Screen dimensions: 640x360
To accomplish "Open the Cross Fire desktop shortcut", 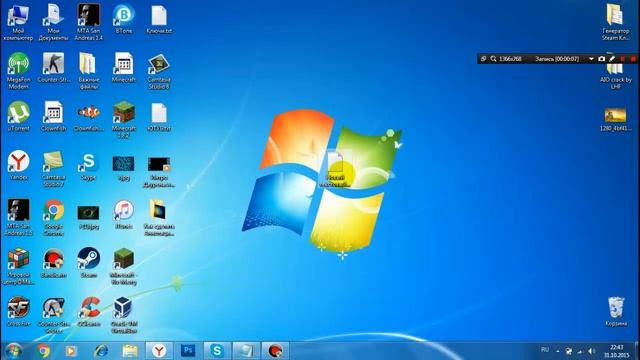I will (x=18, y=311).
